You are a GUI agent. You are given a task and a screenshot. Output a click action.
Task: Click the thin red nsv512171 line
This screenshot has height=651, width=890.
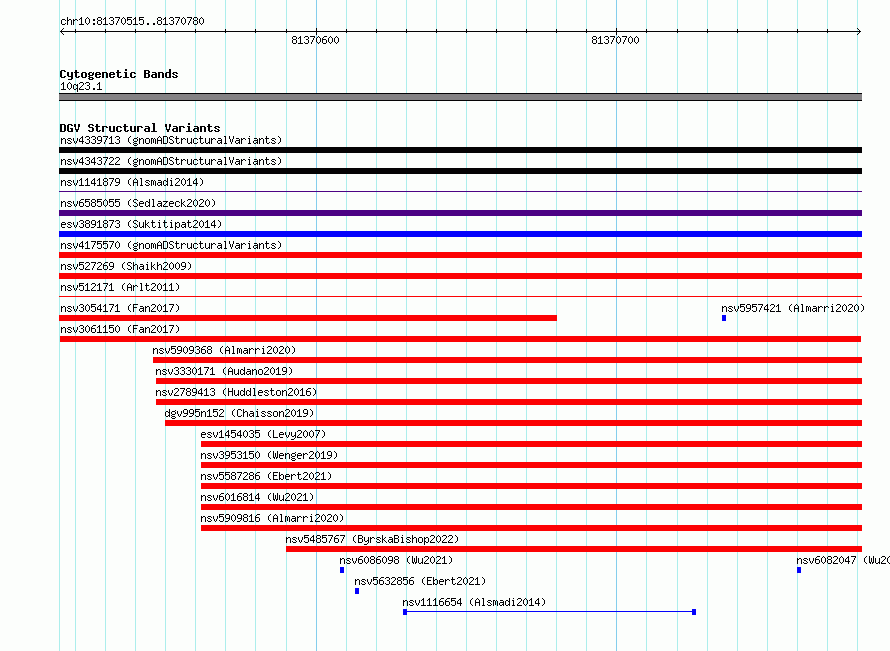pos(460,297)
